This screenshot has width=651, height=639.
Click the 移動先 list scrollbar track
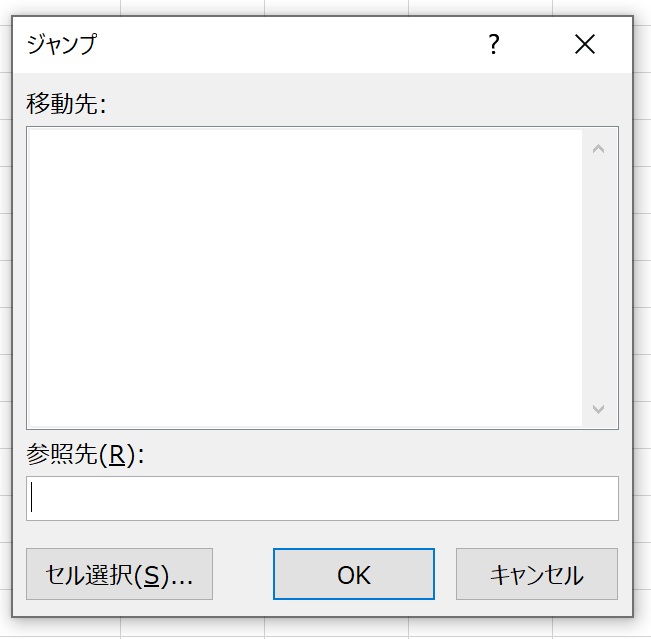(x=598, y=278)
